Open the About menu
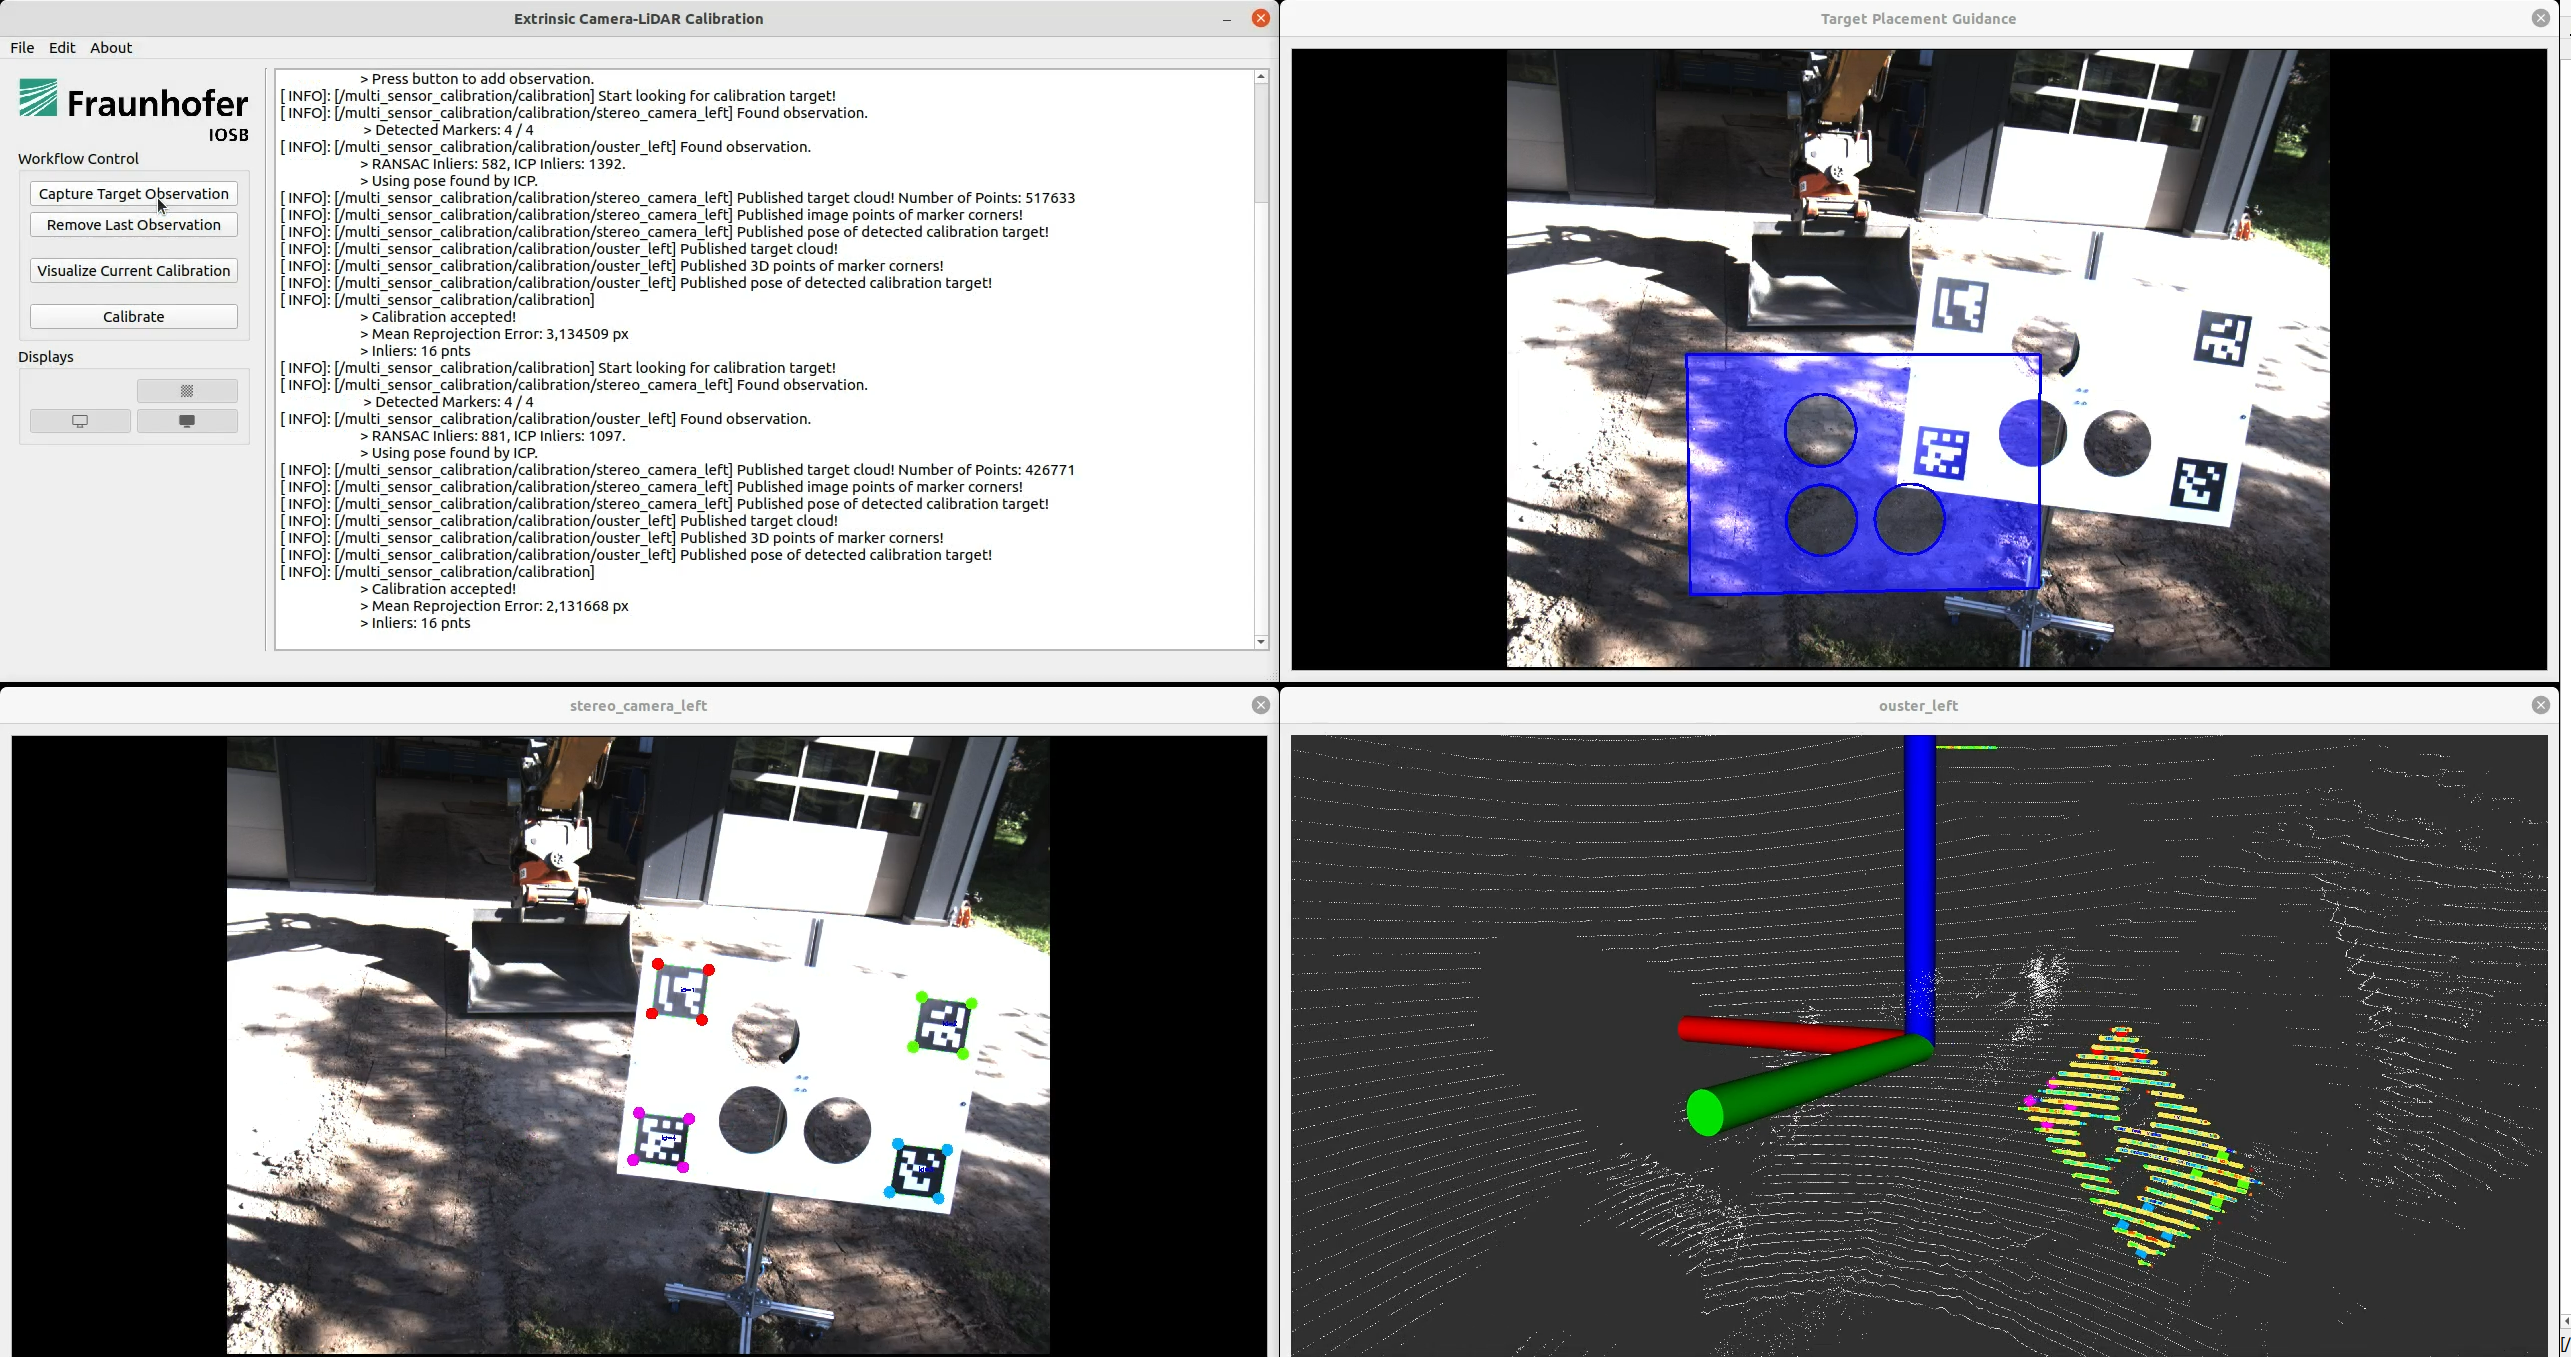The width and height of the screenshot is (2571, 1357). click(x=111, y=48)
